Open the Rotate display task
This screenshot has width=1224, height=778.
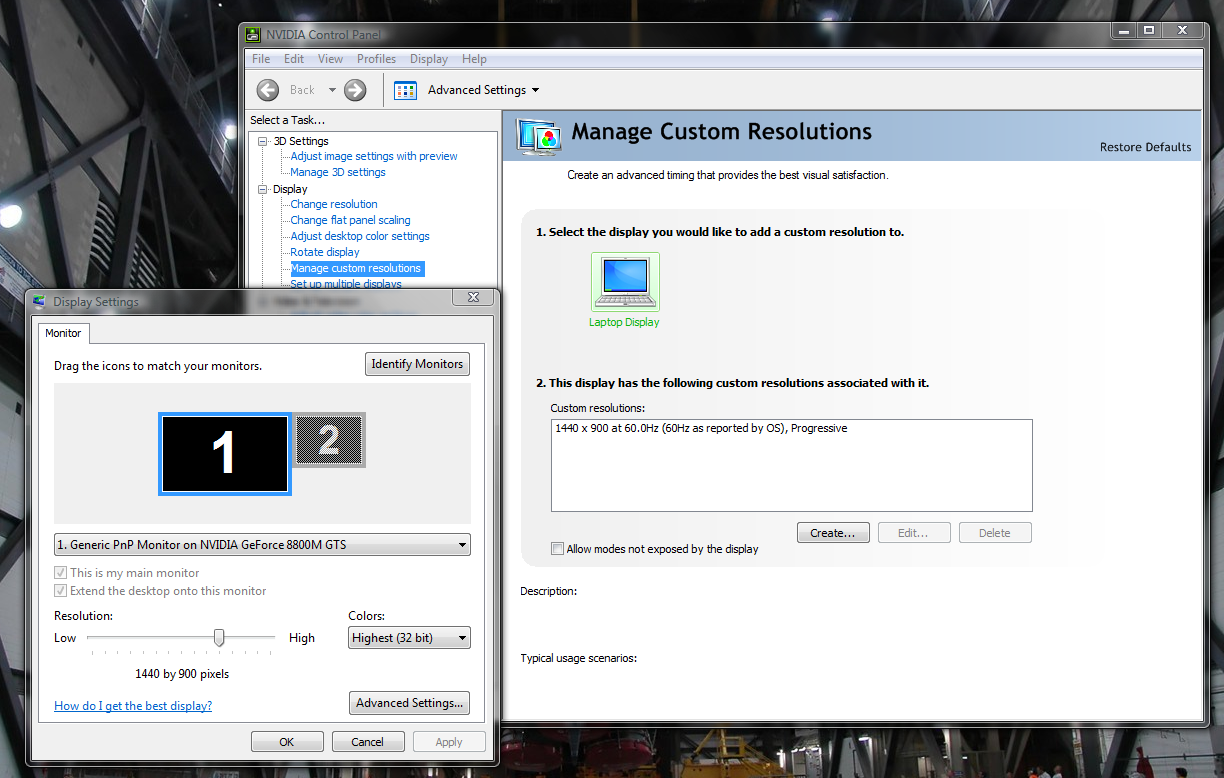(x=325, y=252)
